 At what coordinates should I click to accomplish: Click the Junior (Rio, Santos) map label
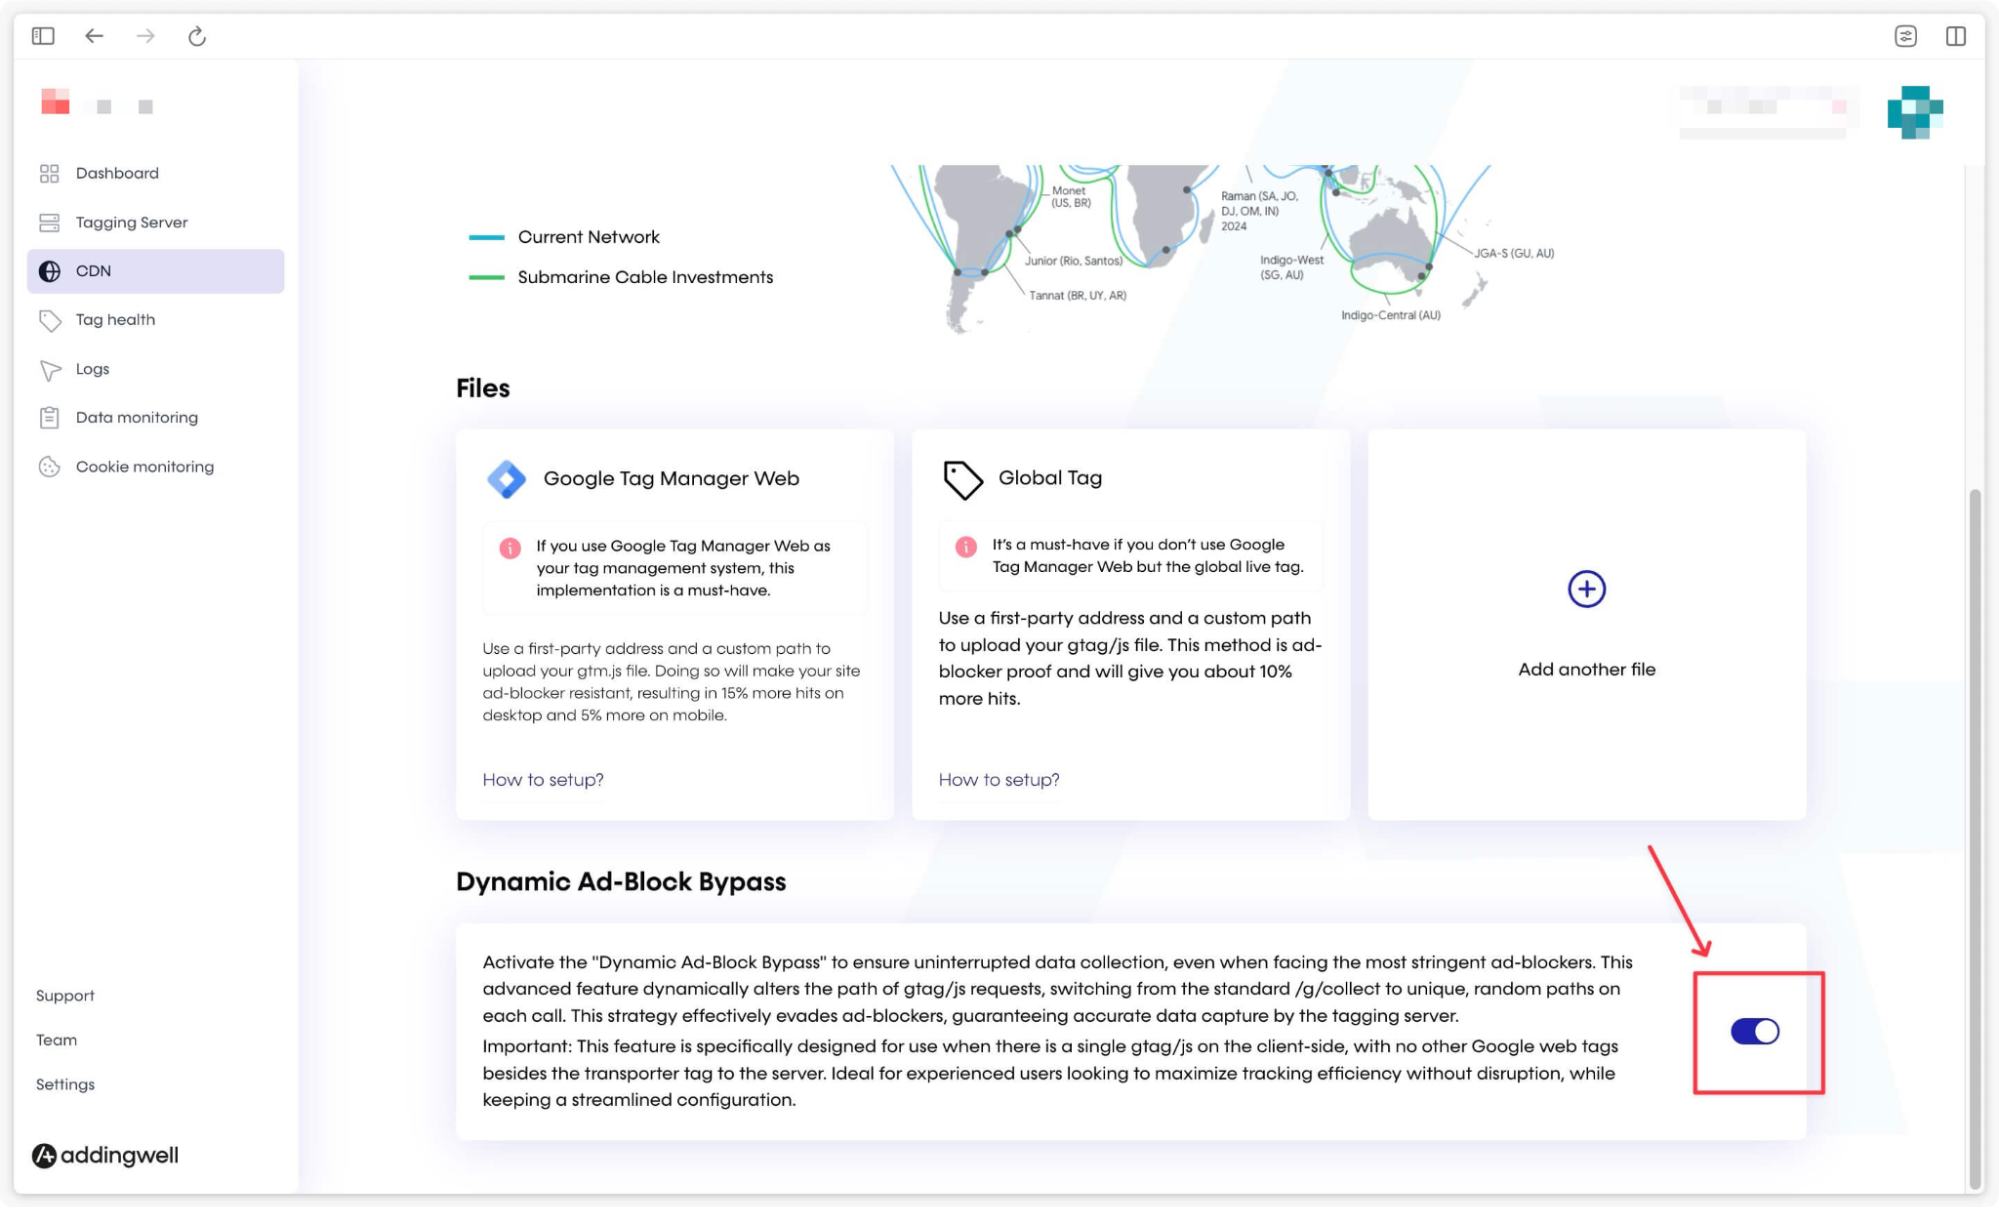click(1073, 261)
